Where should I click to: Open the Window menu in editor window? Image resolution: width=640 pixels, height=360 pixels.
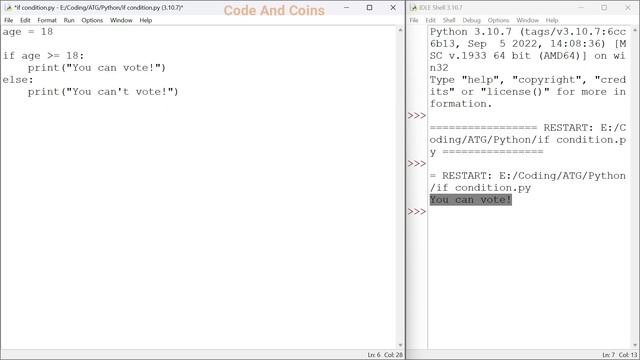point(121,20)
